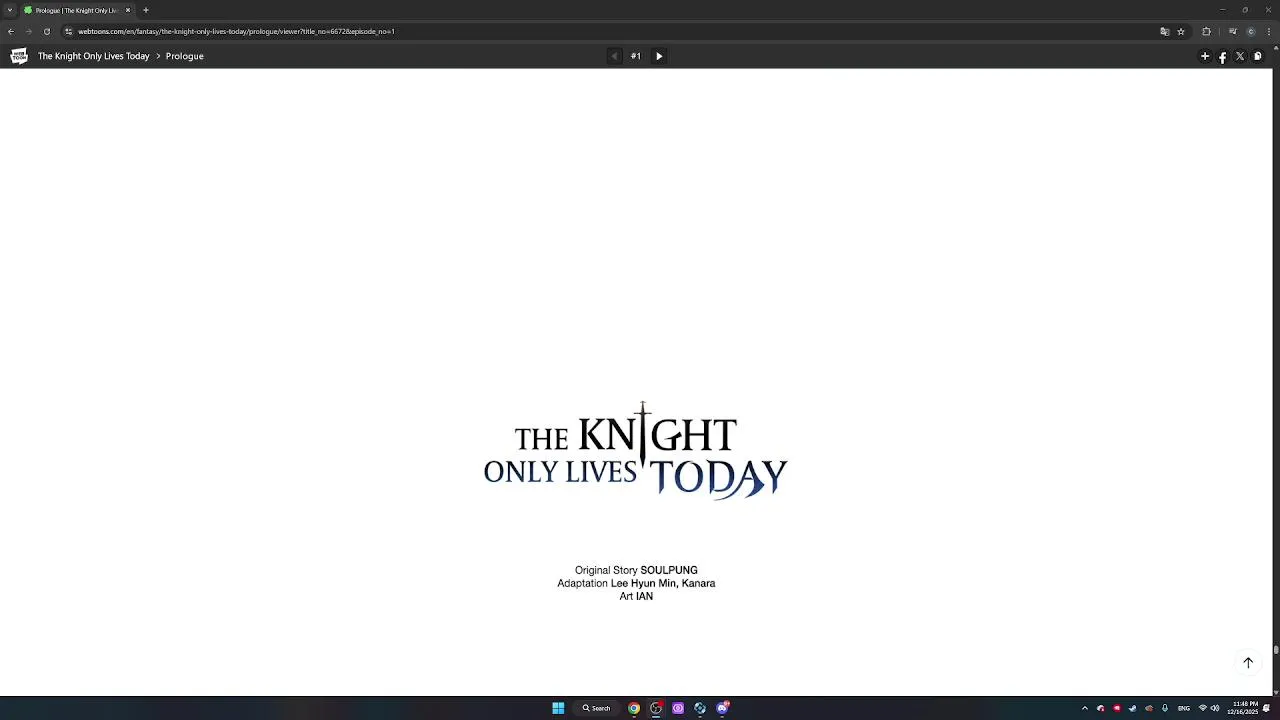Click the Art IAN credit

point(636,596)
